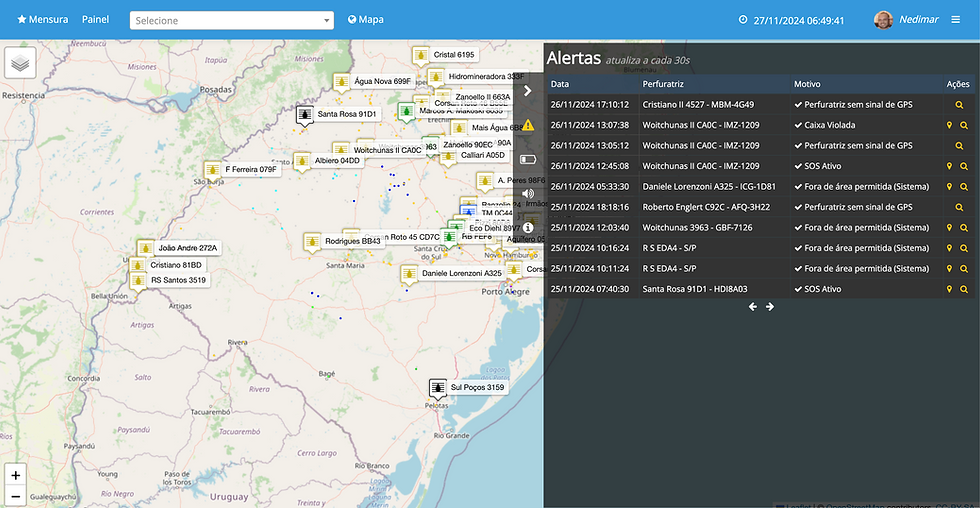980x508 pixels.
Task: Select Sul Poços 3159 map marker
Action: pos(438,388)
